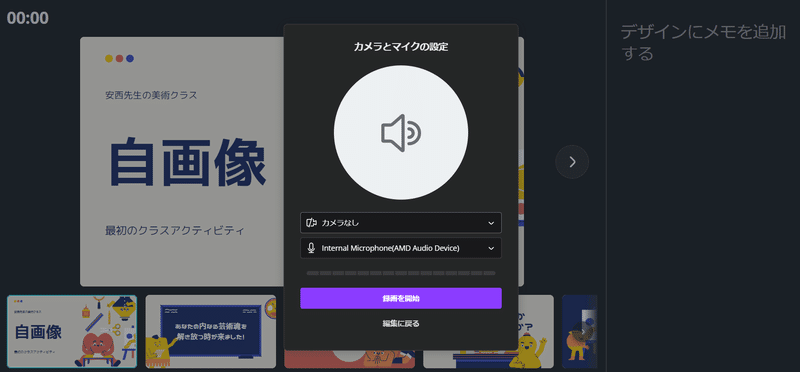This screenshot has width=800, height=372.
Task: Select the yellow character slide thumbnail
Action: [x=488, y=332]
